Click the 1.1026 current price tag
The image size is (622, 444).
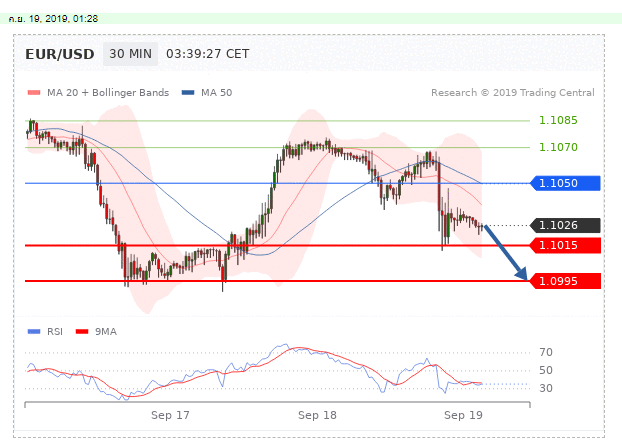[x=565, y=225]
